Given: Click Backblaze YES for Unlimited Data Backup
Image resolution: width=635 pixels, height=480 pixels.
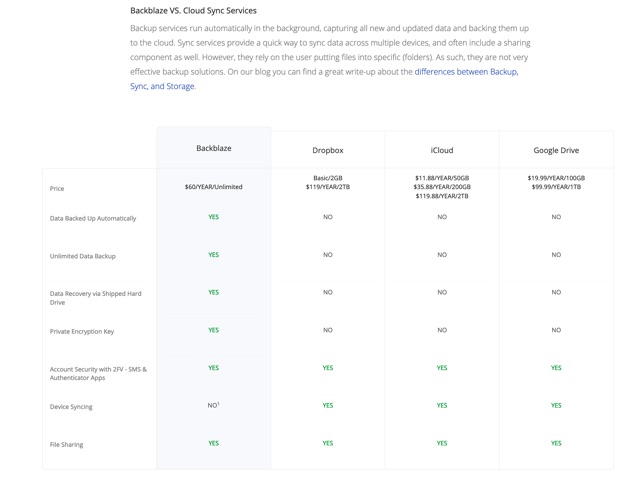Looking at the screenshot, I should point(213,255).
